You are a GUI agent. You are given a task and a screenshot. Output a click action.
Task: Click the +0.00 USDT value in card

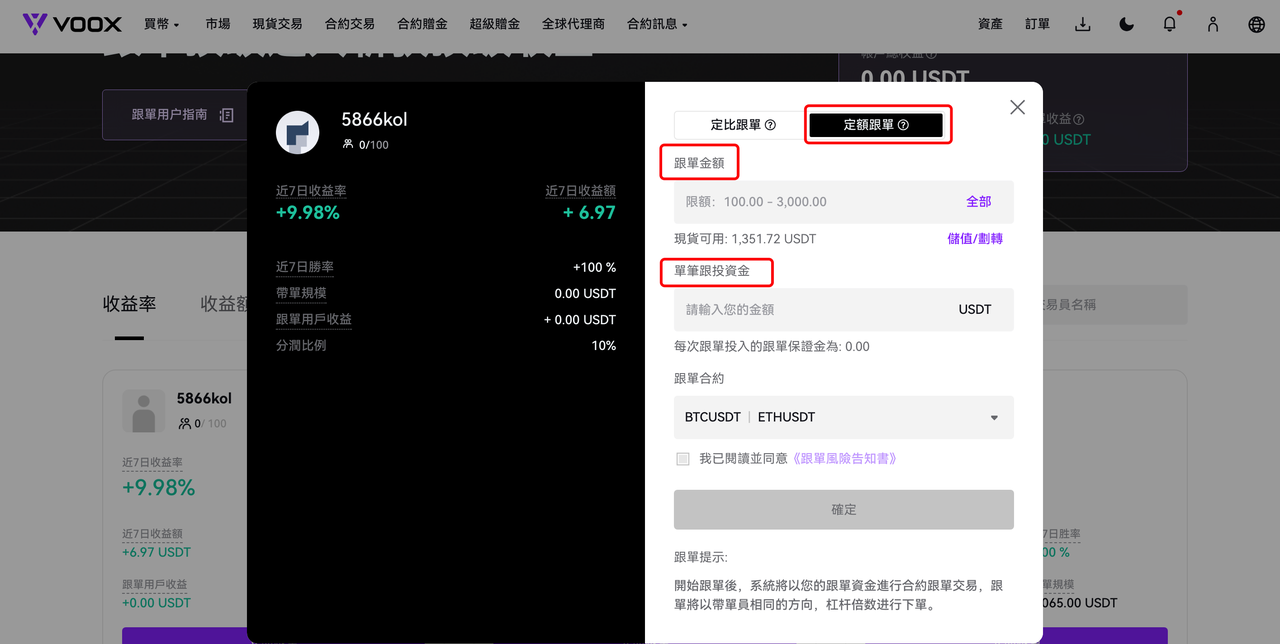[156, 603]
